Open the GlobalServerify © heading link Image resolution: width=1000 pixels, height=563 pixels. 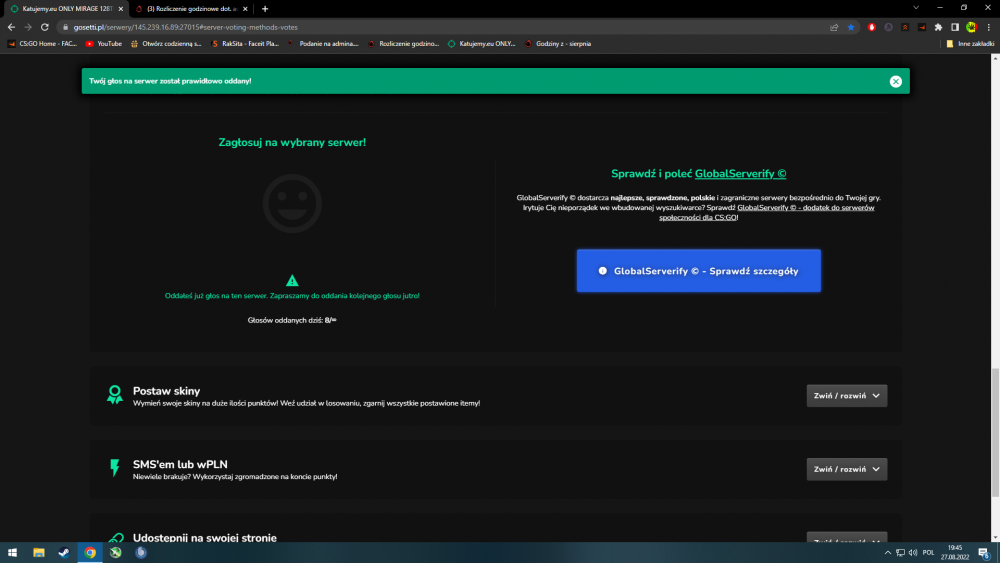[740, 173]
